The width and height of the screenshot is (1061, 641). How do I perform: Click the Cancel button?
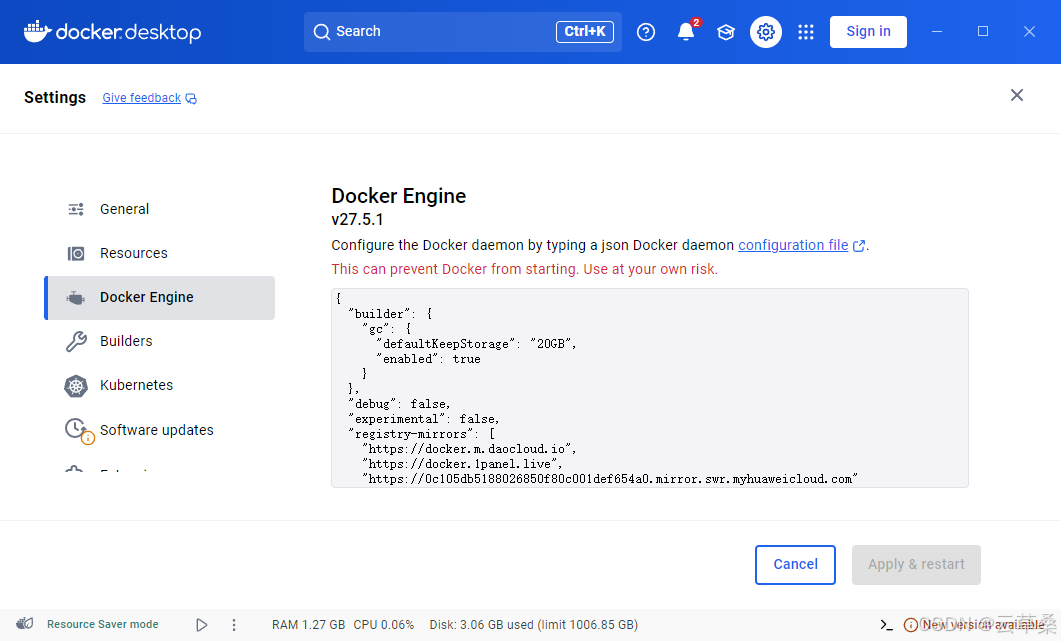click(795, 565)
